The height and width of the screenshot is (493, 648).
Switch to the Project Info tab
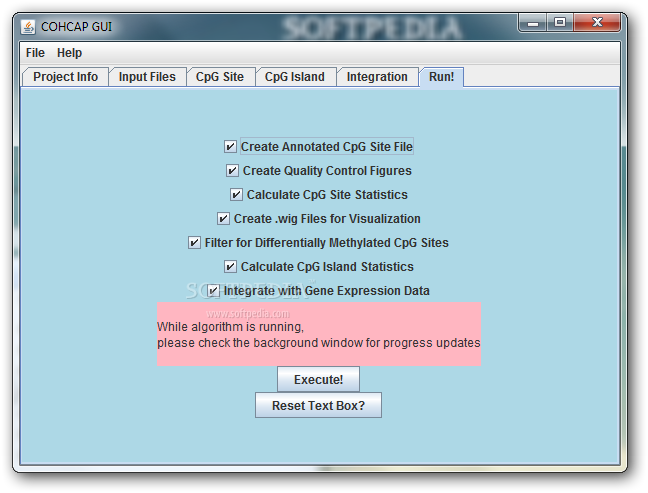(x=65, y=77)
